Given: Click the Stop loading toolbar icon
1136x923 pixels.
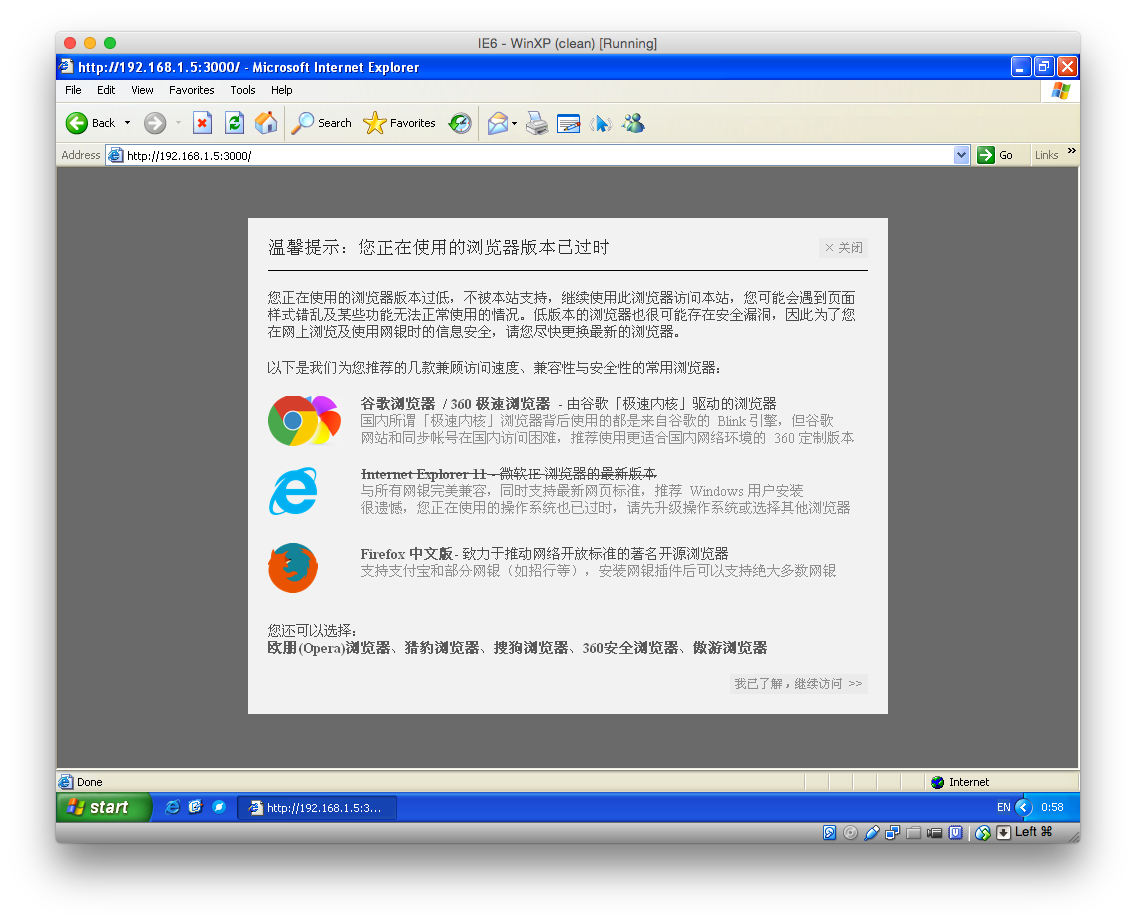Looking at the screenshot, I should point(202,123).
